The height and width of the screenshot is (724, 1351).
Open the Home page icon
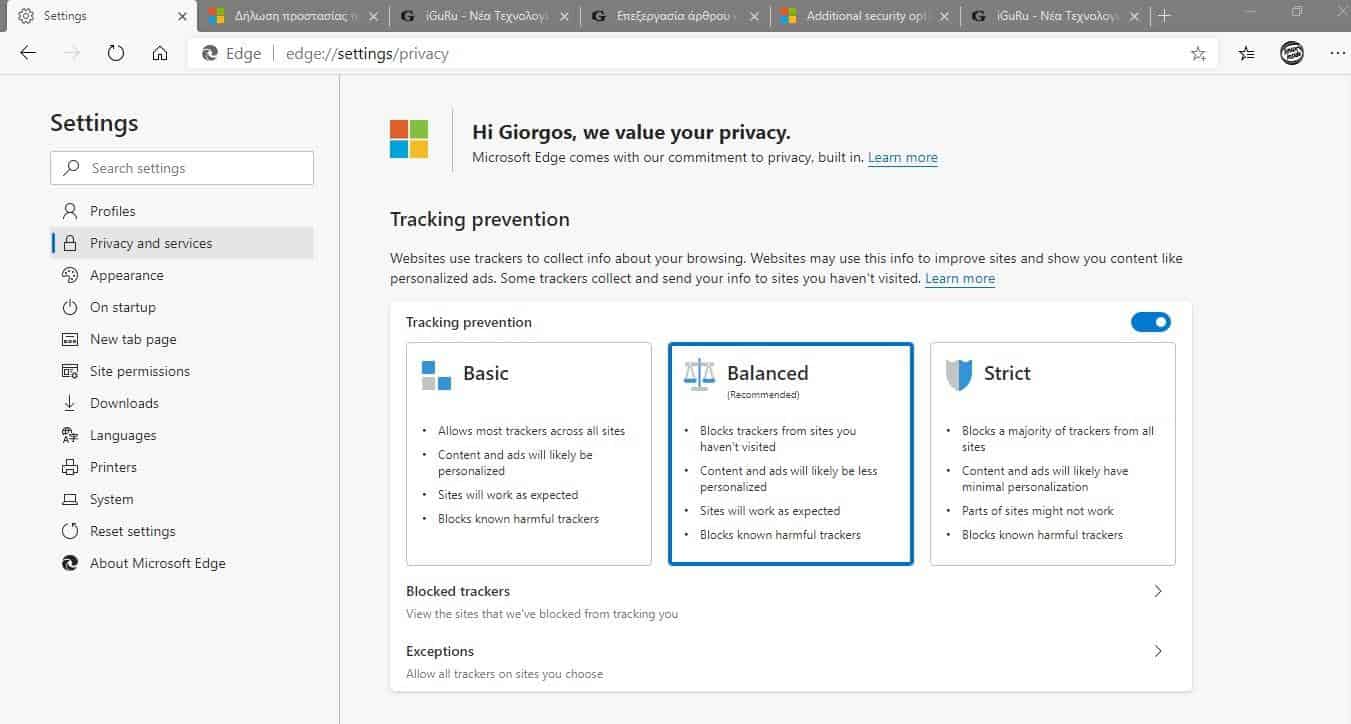(x=160, y=54)
